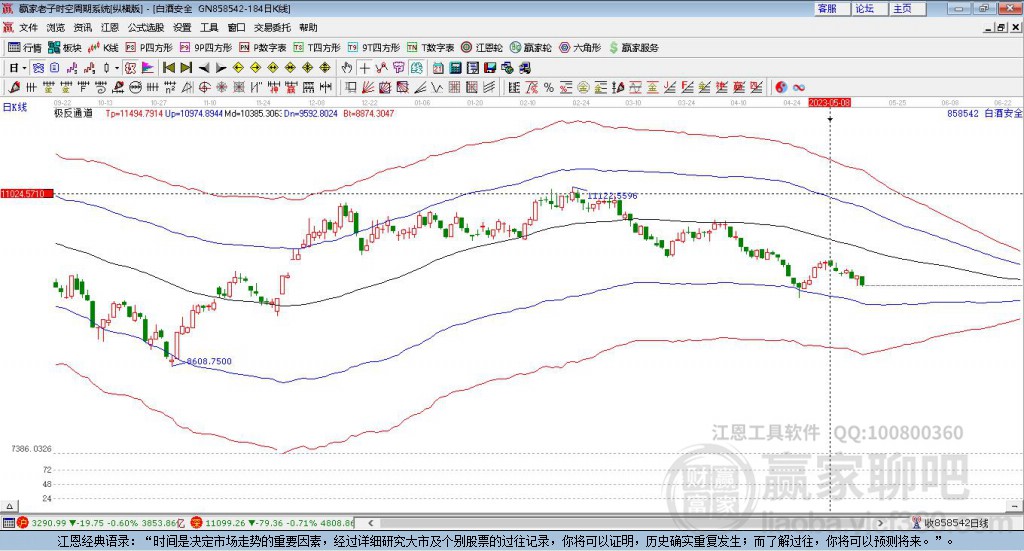Open the 文件 menu
The image size is (1024, 551).
click(x=28, y=27)
